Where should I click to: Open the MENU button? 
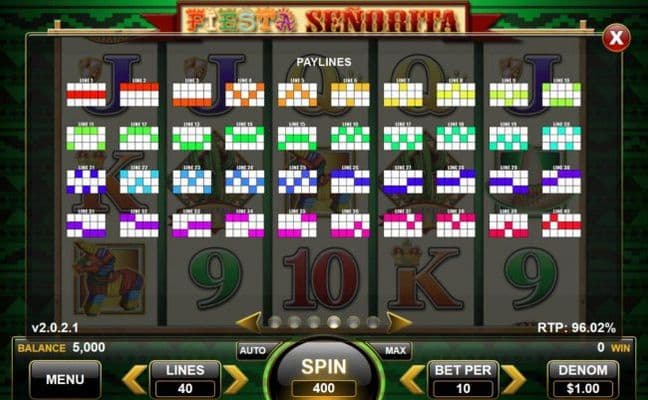pyautogui.click(x=65, y=379)
